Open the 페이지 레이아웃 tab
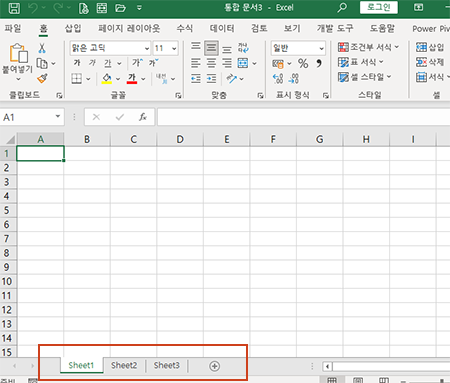Image resolution: width=450 pixels, height=383 pixels. (x=129, y=28)
